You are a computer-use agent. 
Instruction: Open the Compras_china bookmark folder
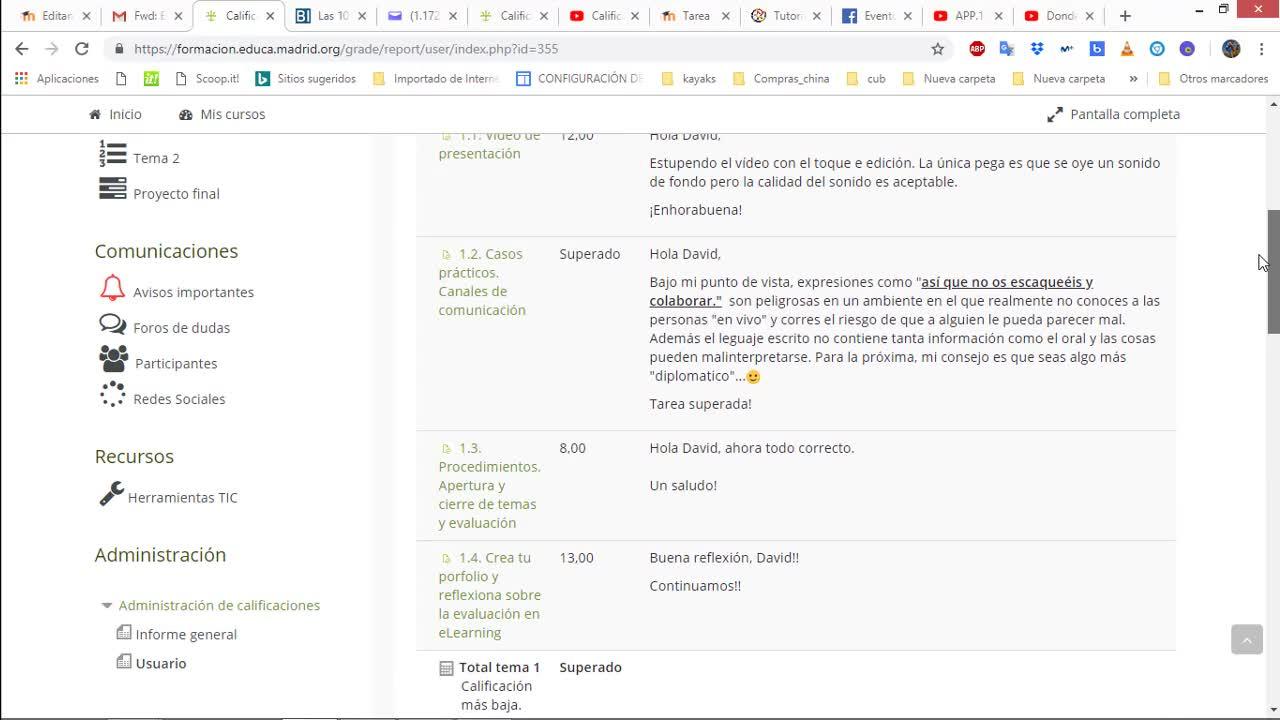tap(781, 78)
